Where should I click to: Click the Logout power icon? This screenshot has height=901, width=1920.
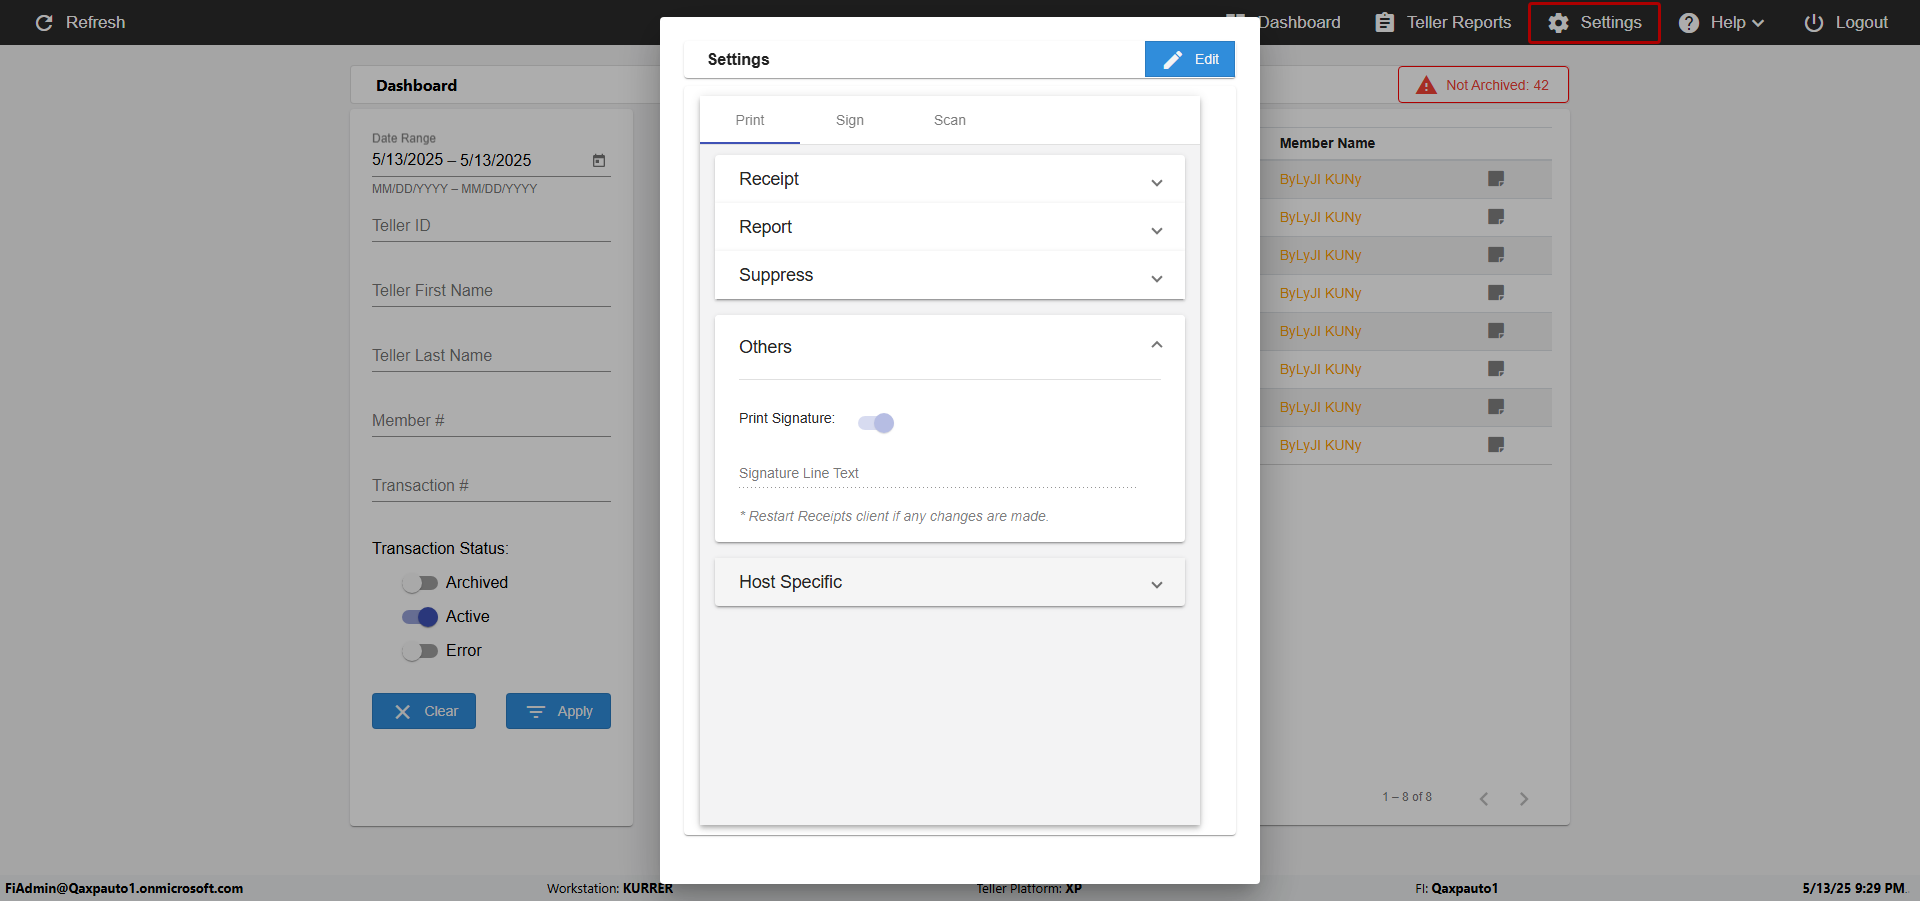click(x=1813, y=23)
